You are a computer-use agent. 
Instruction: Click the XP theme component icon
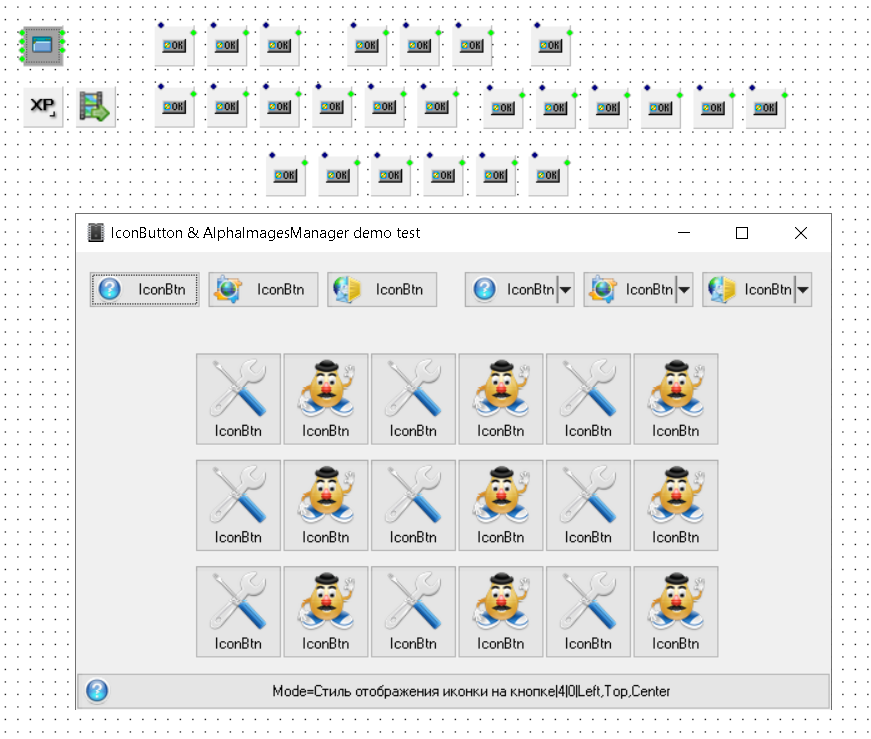point(43,106)
